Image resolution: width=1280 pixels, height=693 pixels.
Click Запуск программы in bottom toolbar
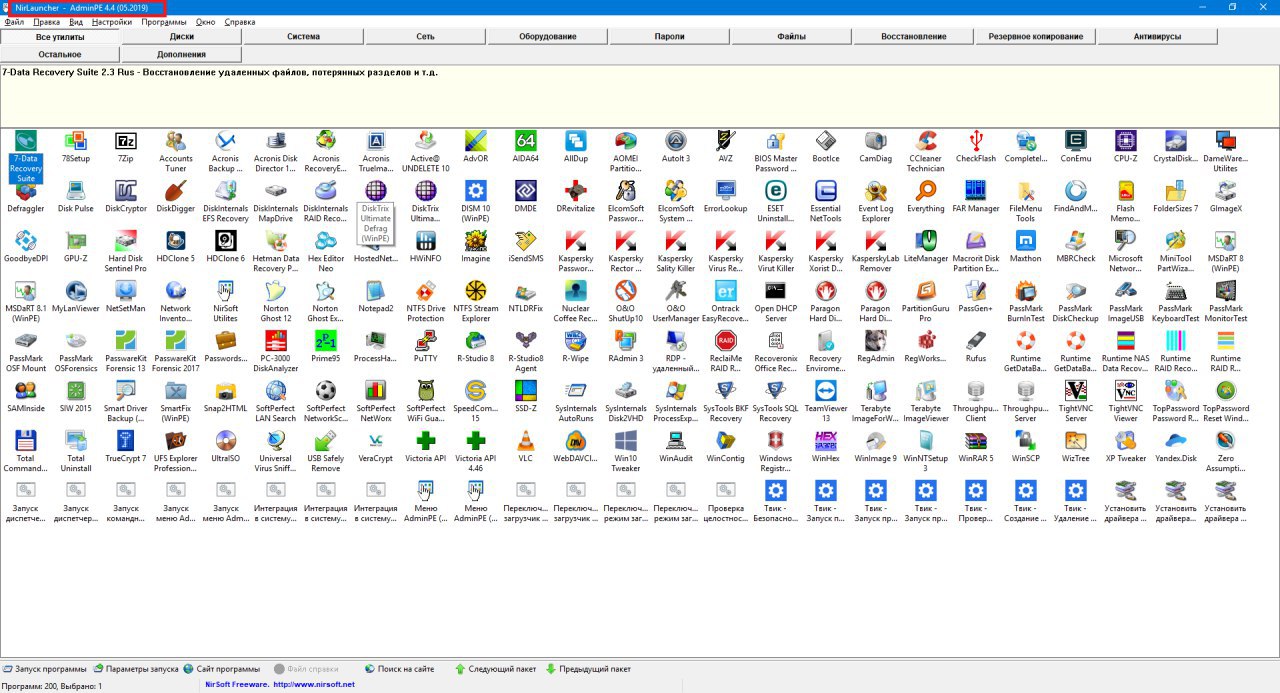(44, 669)
